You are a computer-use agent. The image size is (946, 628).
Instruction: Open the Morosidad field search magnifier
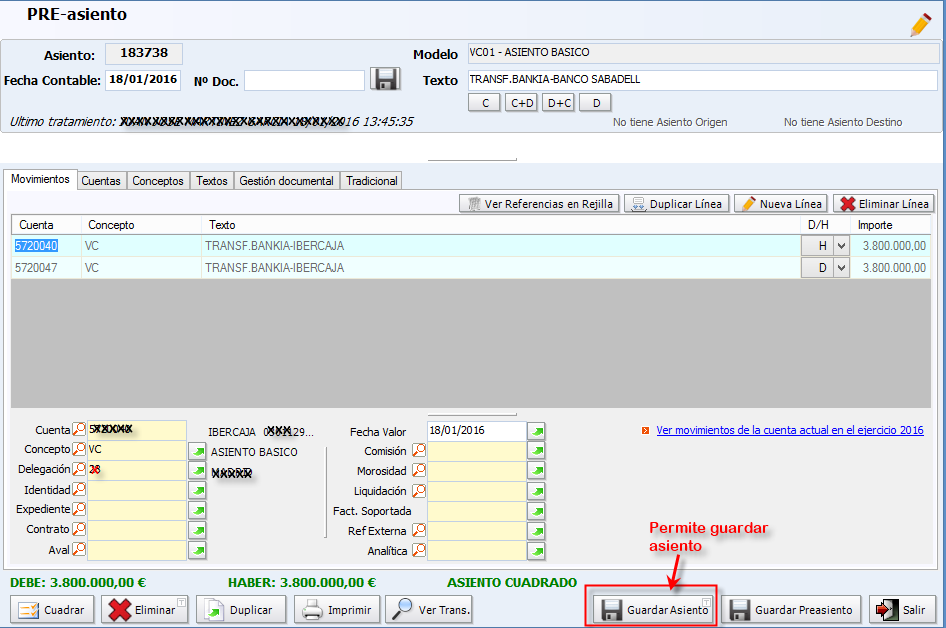point(419,471)
